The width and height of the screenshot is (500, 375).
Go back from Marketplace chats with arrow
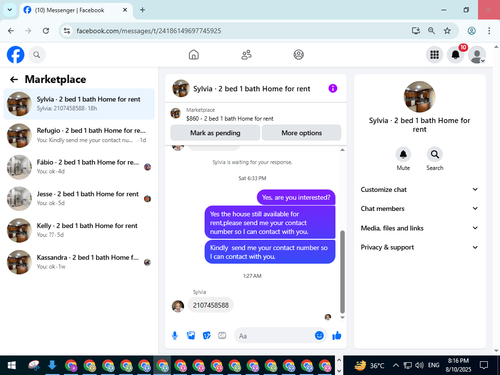coord(14,79)
